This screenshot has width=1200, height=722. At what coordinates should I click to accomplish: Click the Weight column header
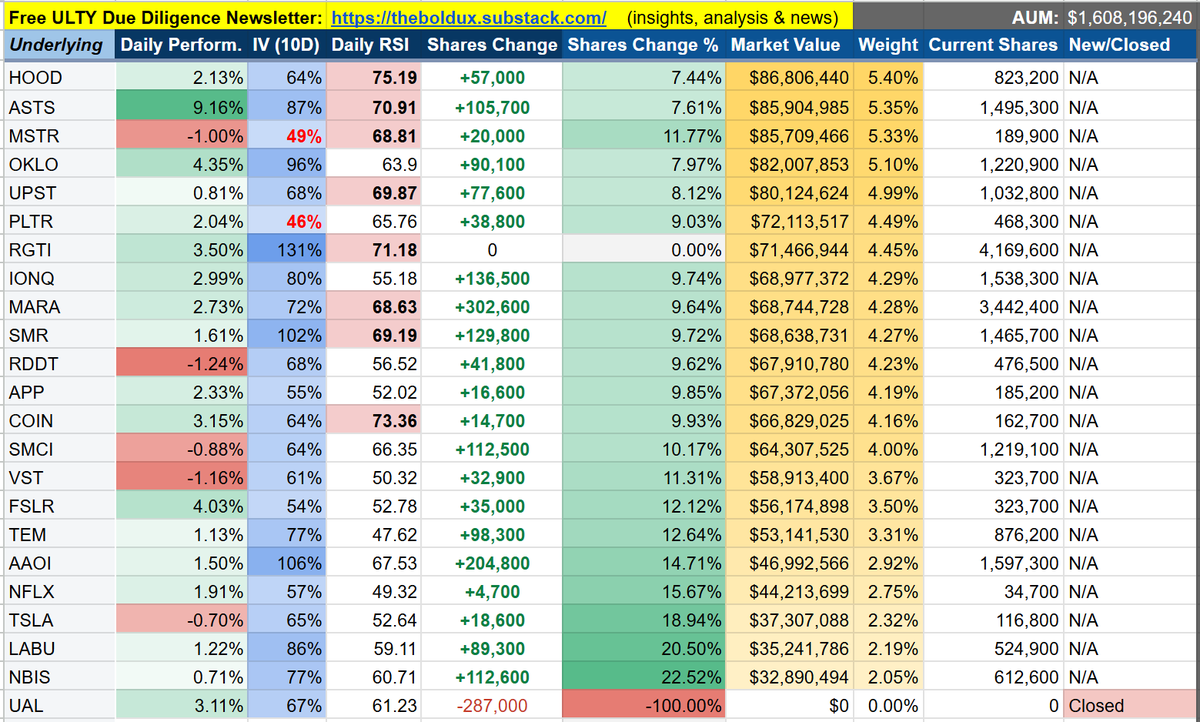[x=888, y=45]
